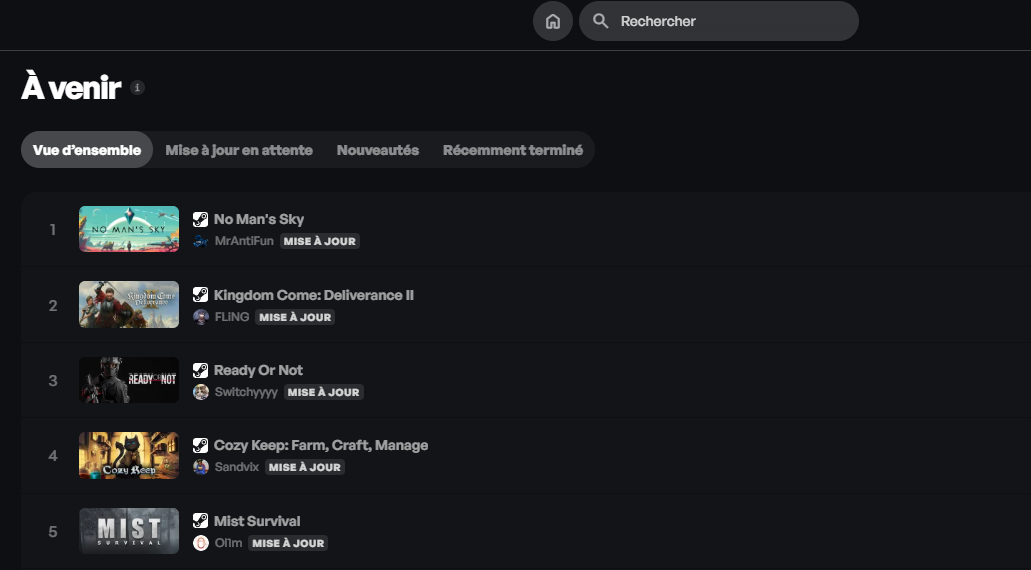Click the MISE À JOUR badge for Kingdom Come
The image size is (1031, 570).
[294, 317]
